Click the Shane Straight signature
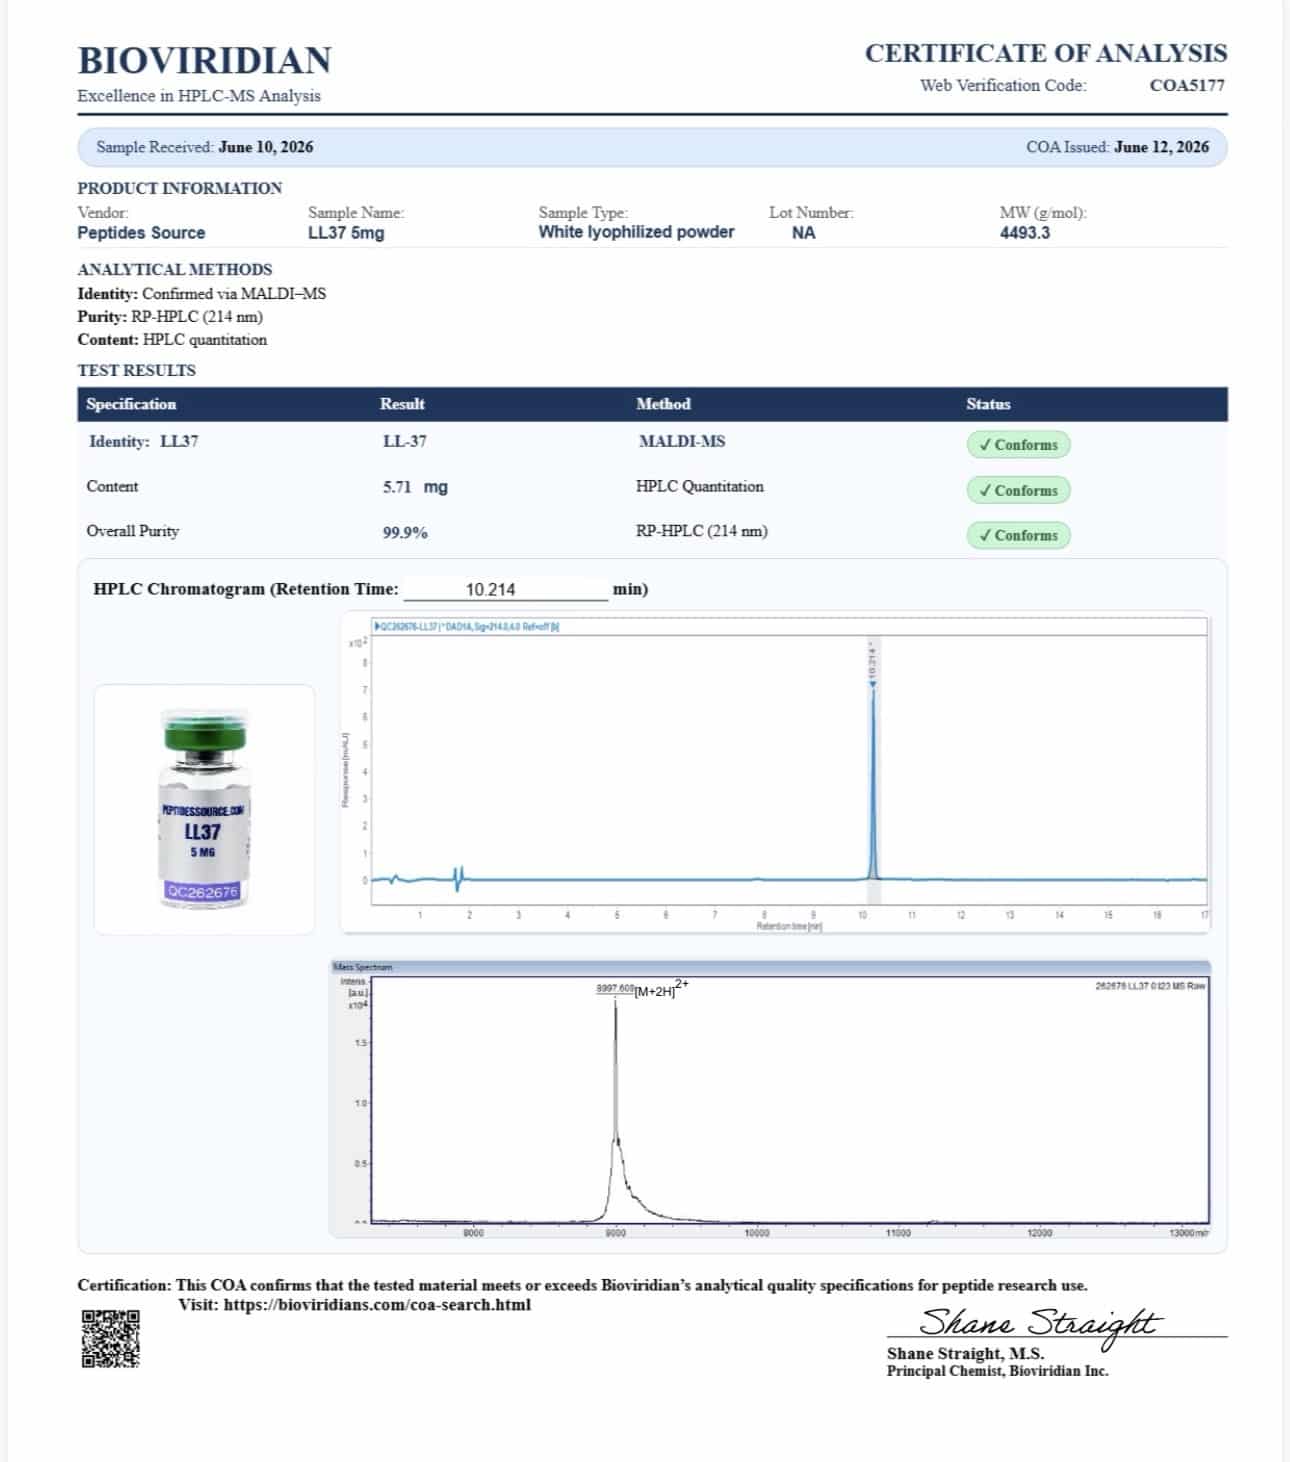Viewport: 1290px width, 1462px height. point(1040,1323)
